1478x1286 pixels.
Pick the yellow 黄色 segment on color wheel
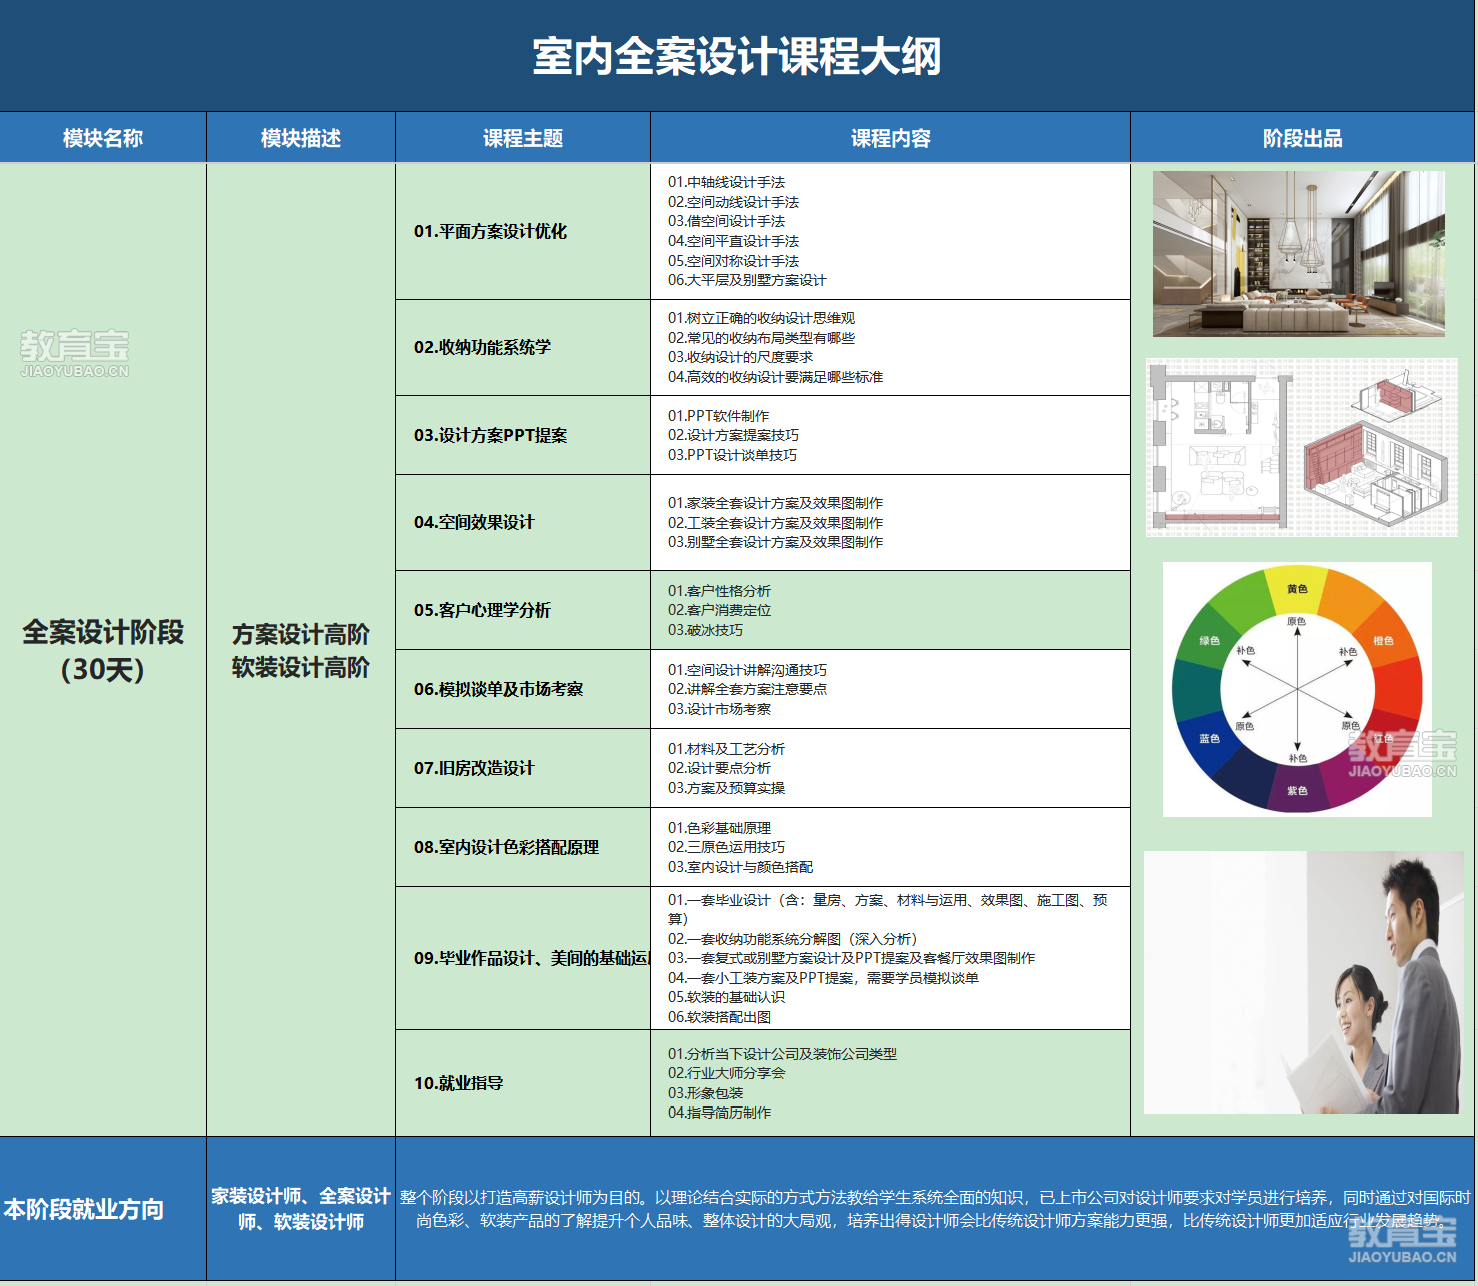1297,589
